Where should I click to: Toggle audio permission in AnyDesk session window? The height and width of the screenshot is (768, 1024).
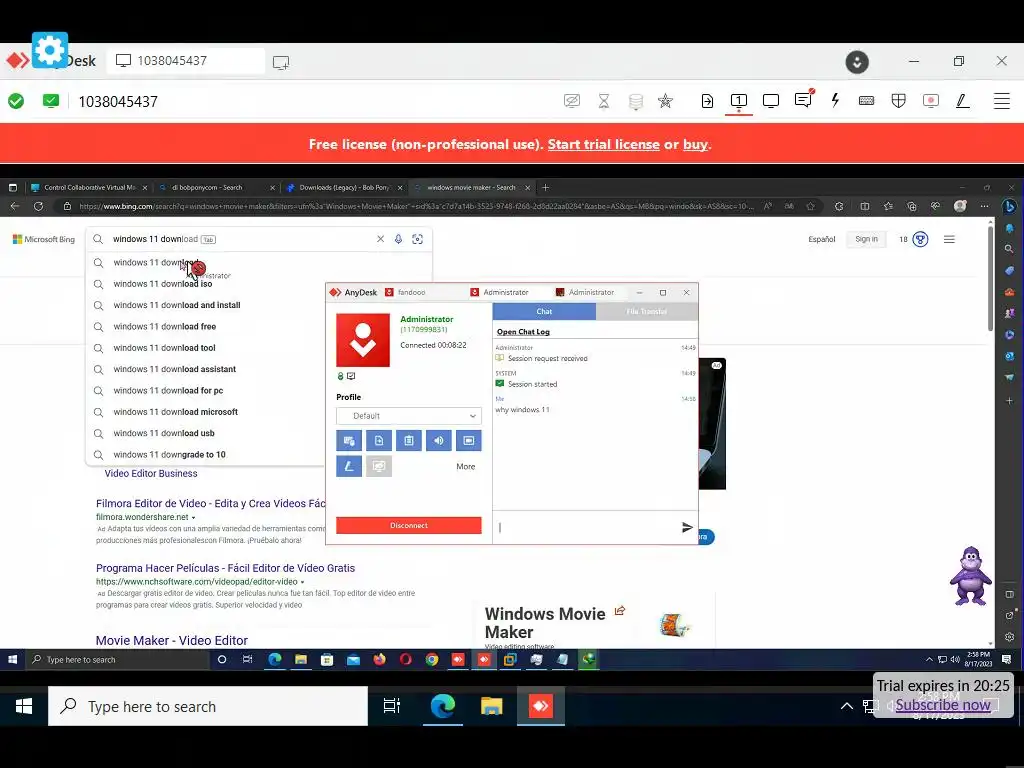tap(439, 441)
